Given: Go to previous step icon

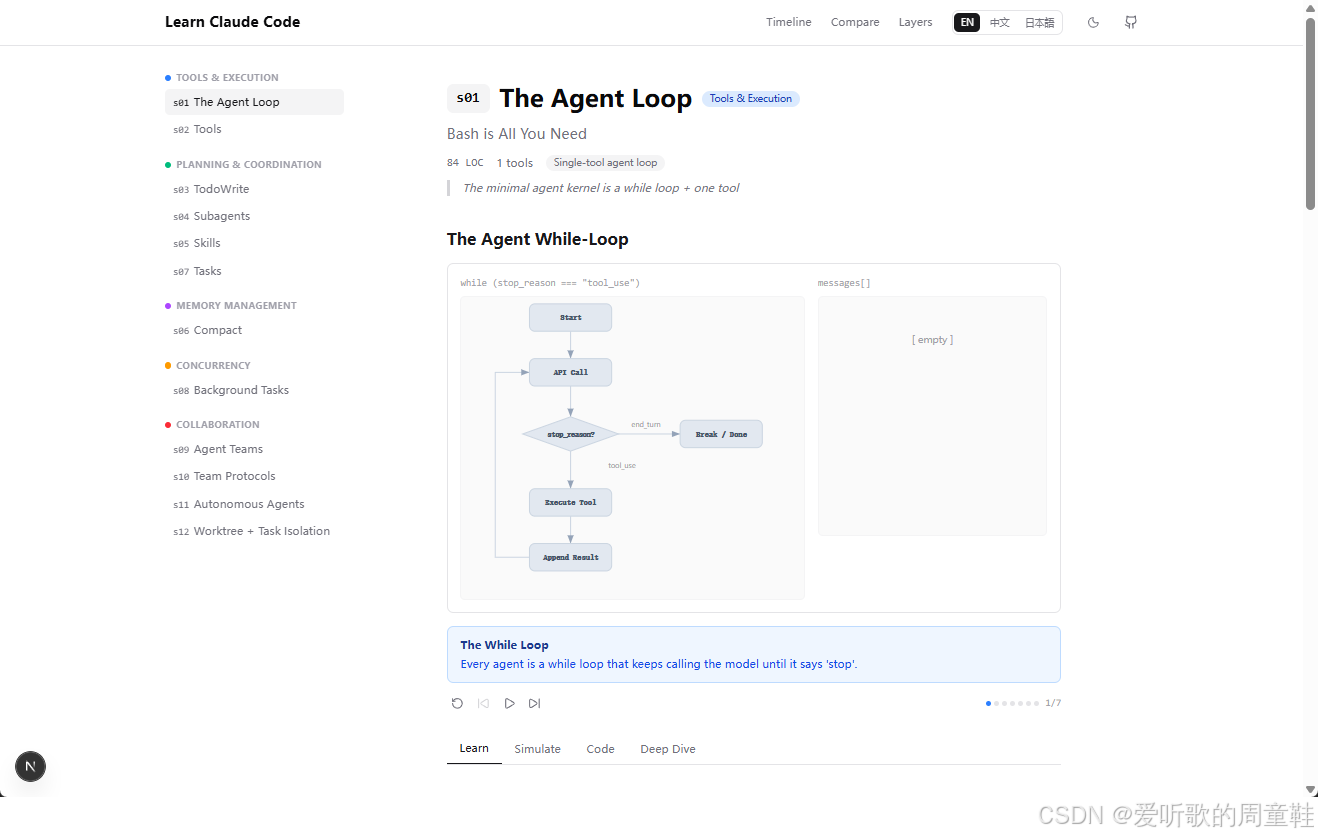Looking at the screenshot, I should coord(483,703).
